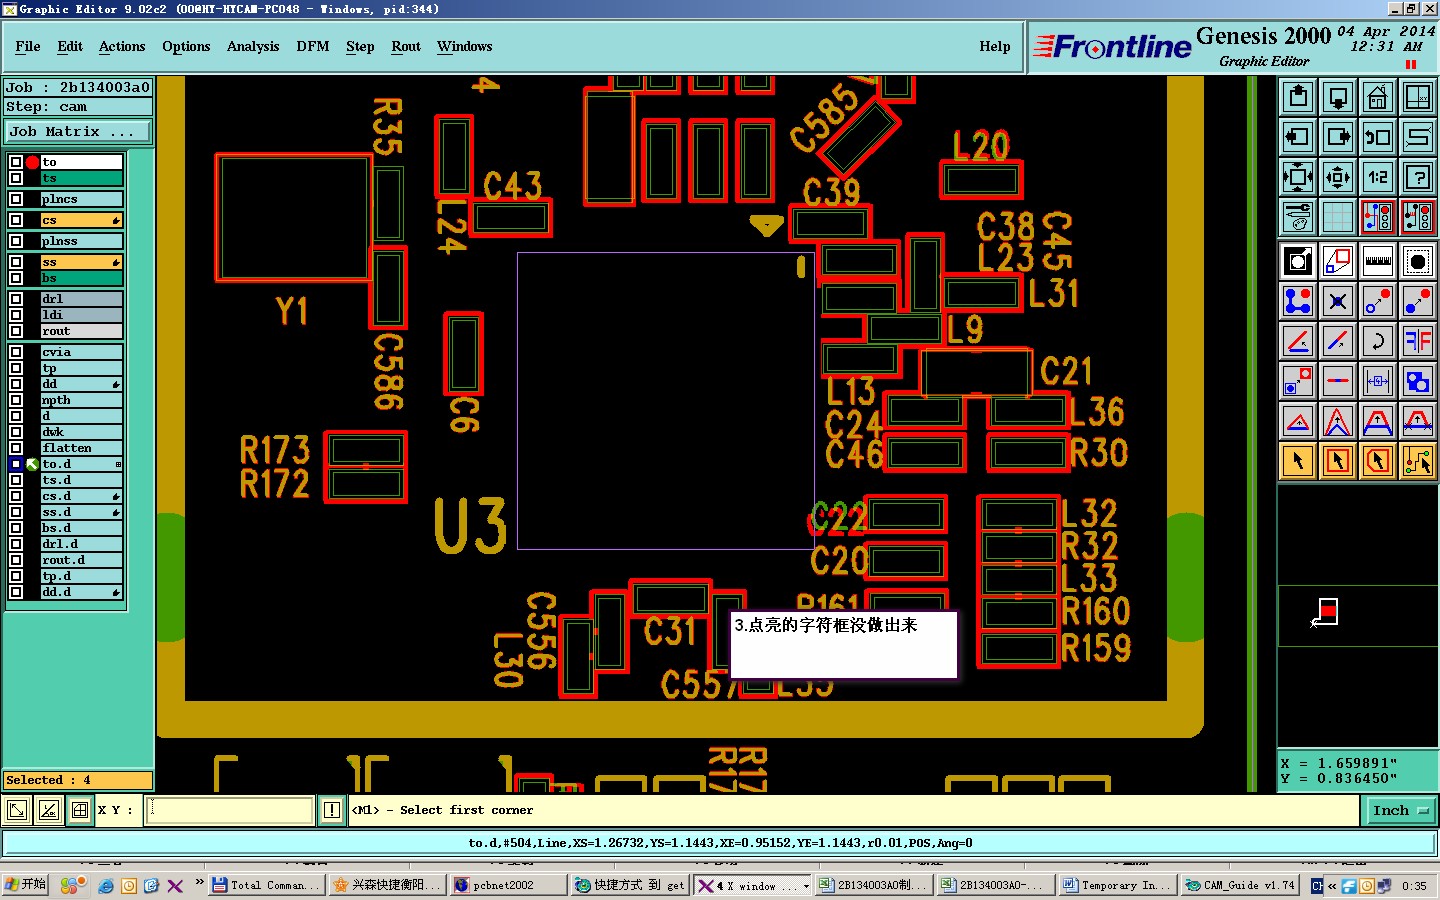Image resolution: width=1440 pixels, height=900 pixels.
Task: Toggle checkbox for the cs layer
Action: pos(16,220)
